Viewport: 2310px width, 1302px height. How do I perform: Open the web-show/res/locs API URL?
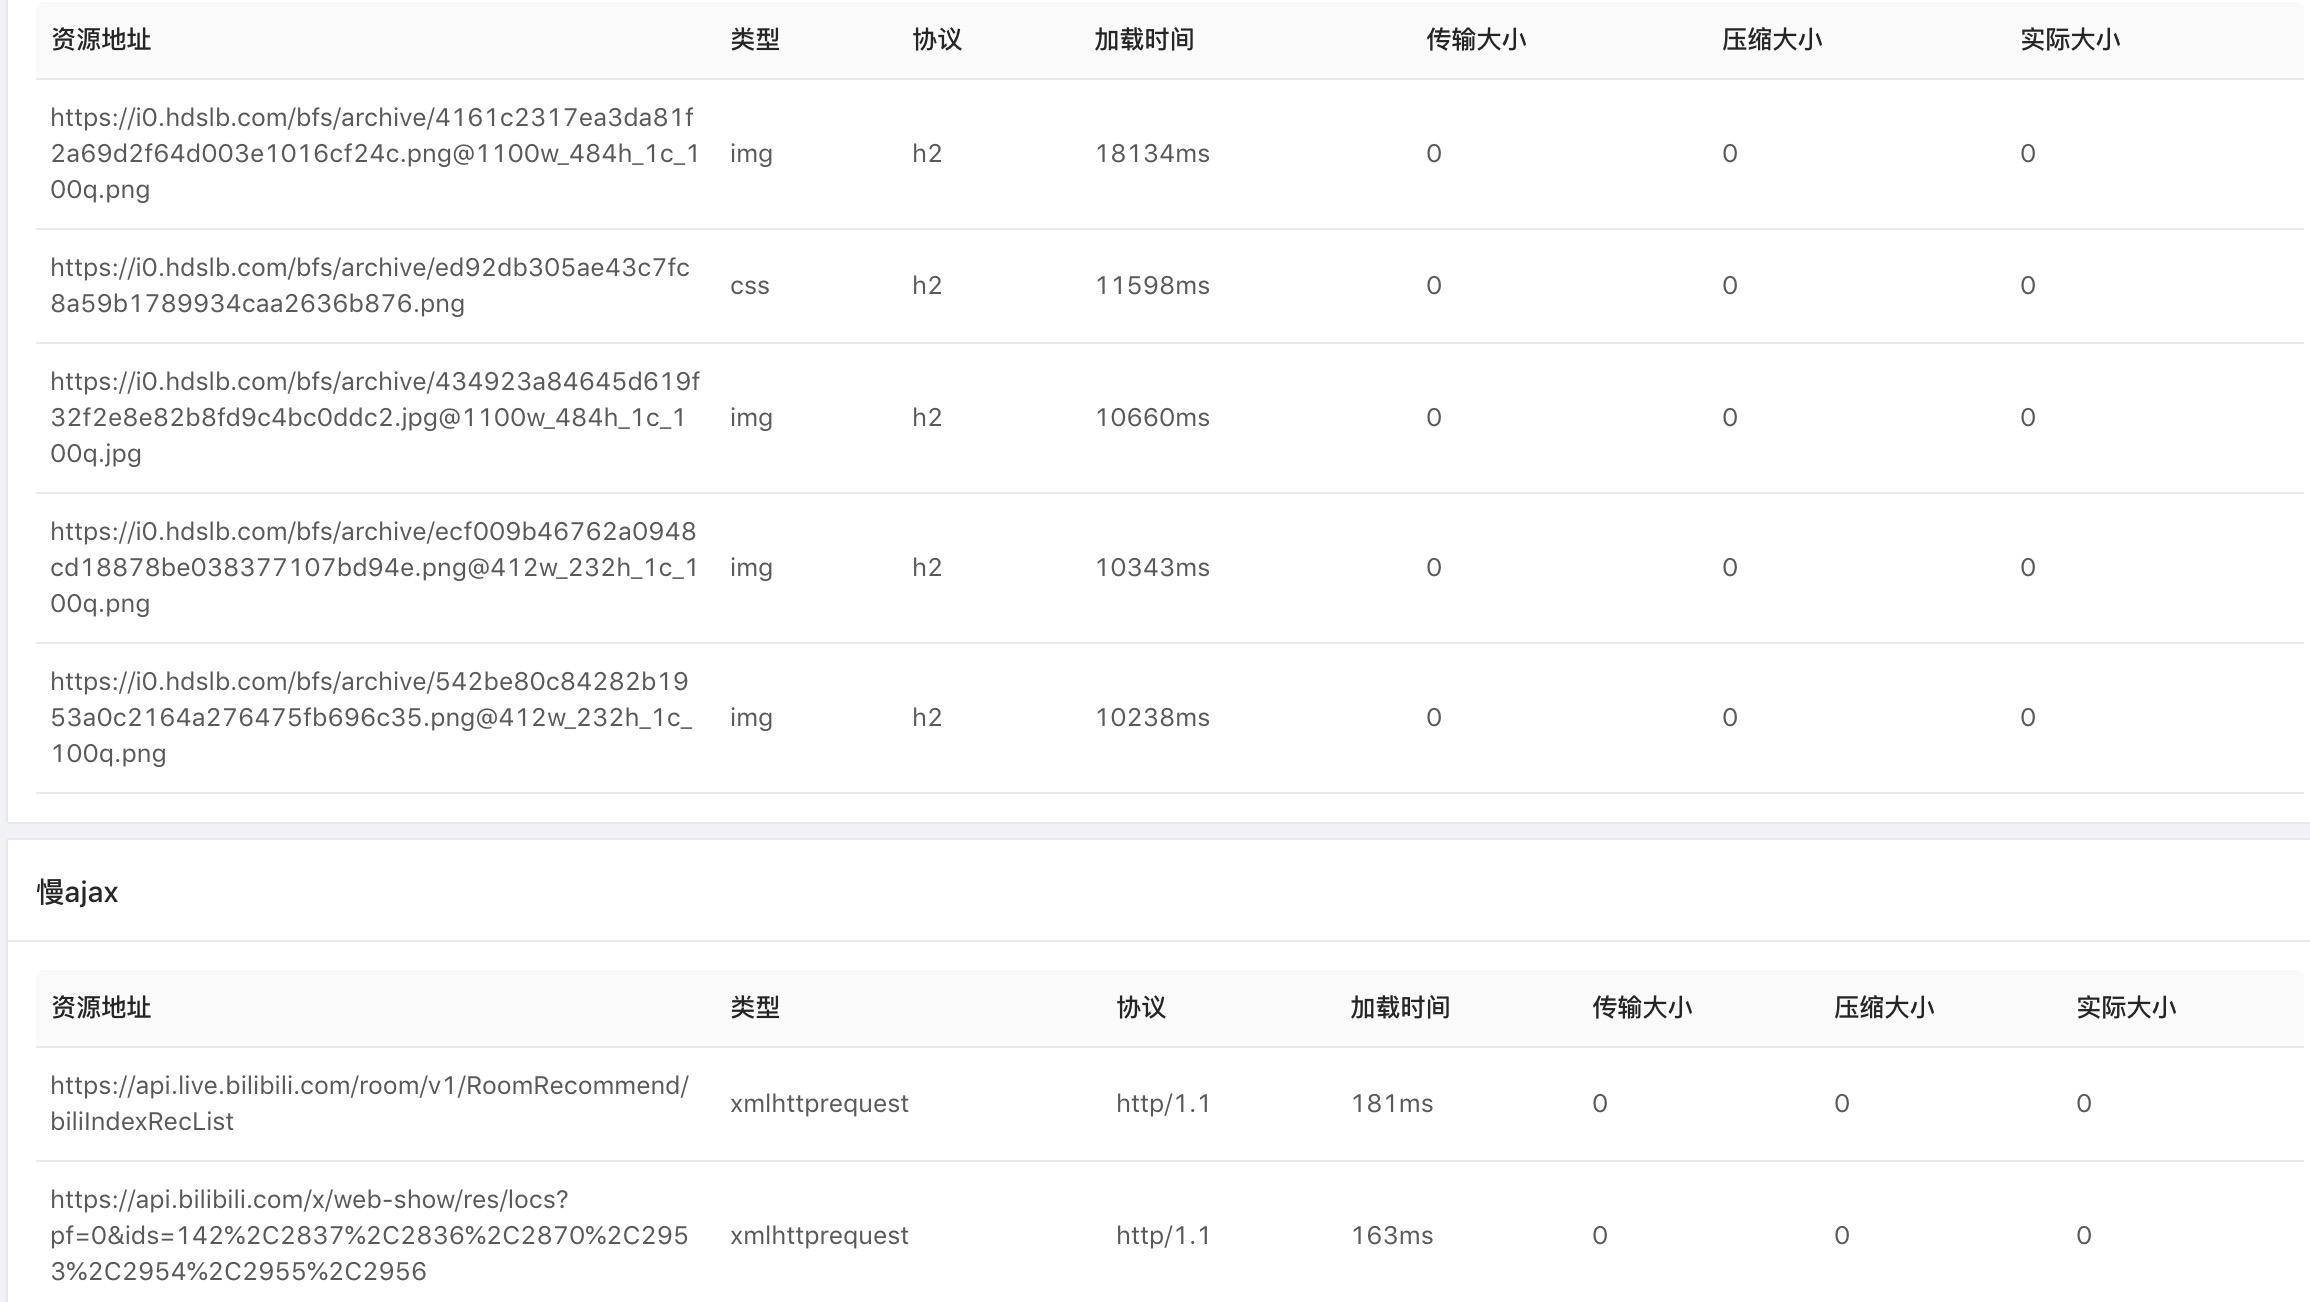(369, 1236)
